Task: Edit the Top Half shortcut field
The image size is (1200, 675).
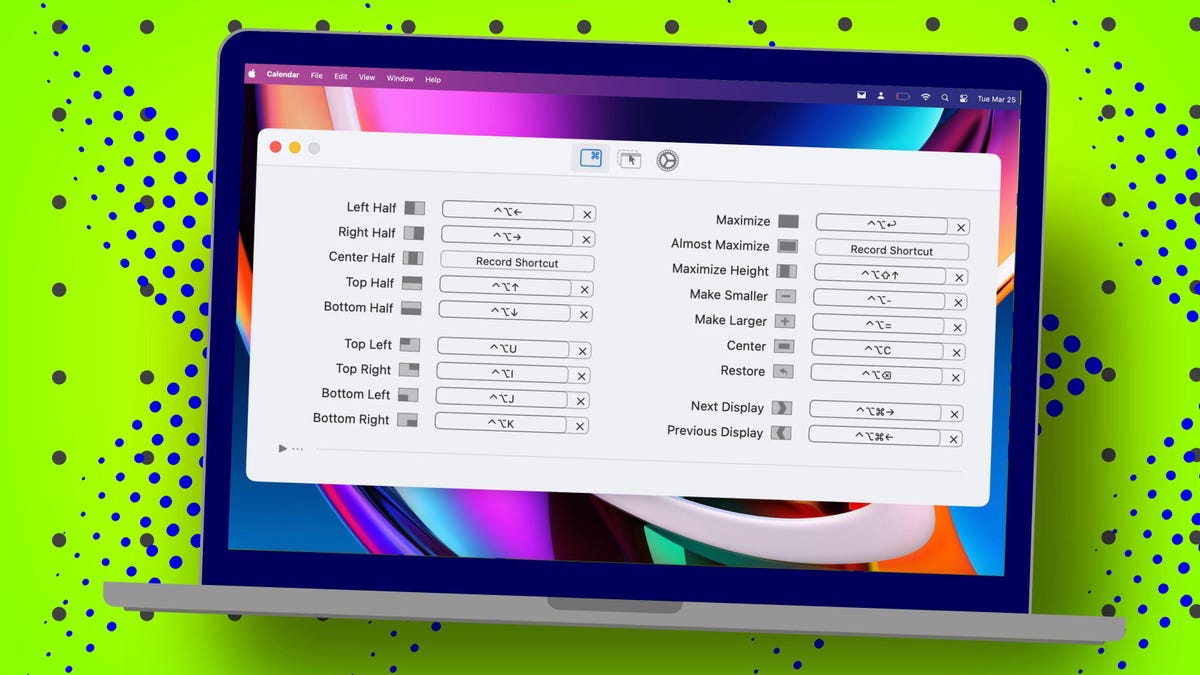Action: [x=504, y=287]
